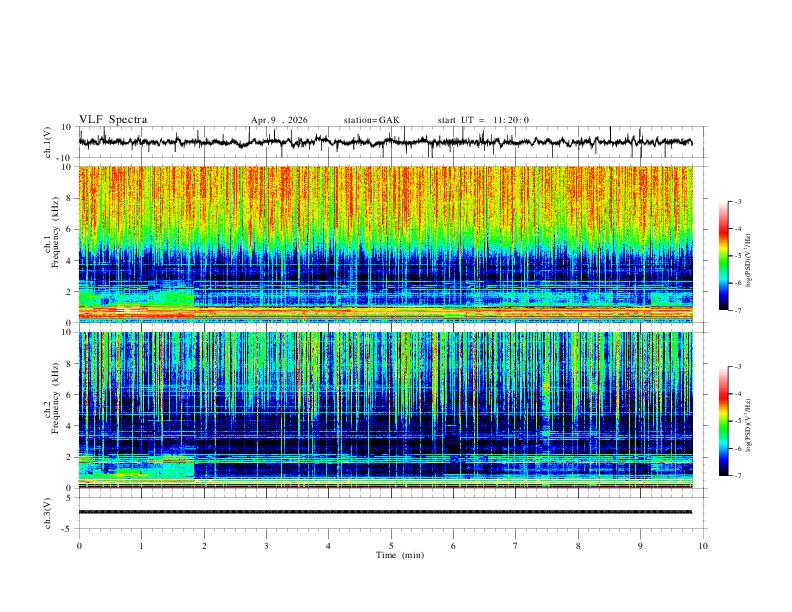The height and width of the screenshot is (612, 792).
Task: Click the log(PSD) label beside ch.1 colorbar
Action: click(x=749, y=260)
